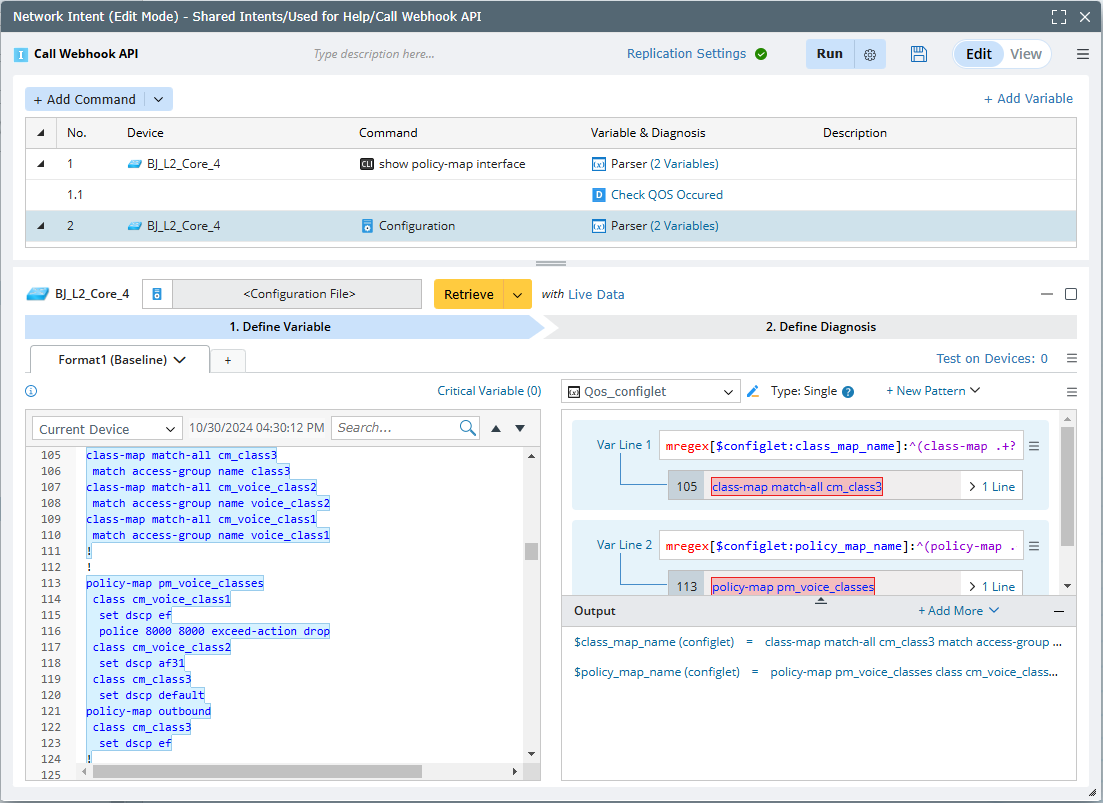The width and height of the screenshot is (1103, 803).
Task: Open the hamburger menu beside Edit/View
Action: pos(1083,54)
